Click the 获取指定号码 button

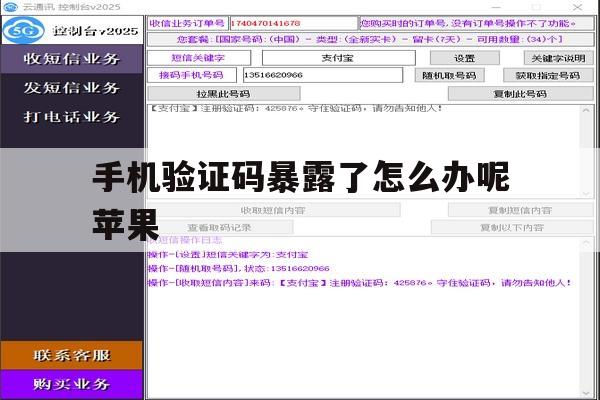tap(548, 75)
